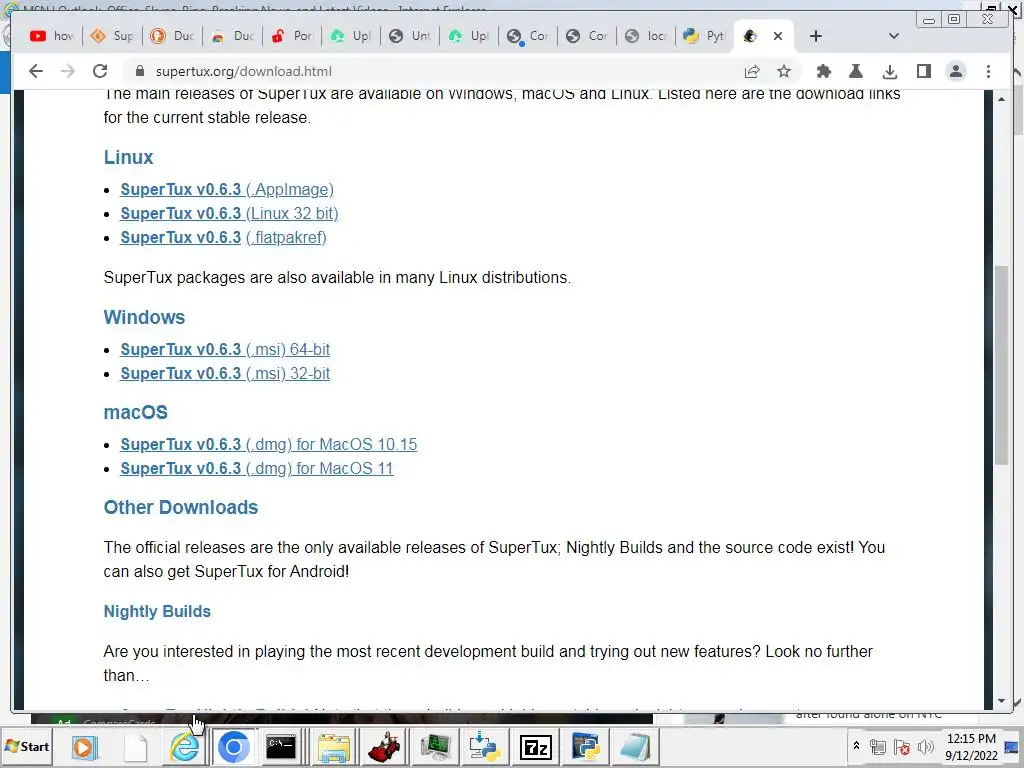Open the profile avatar menu
Image resolution: width=1024 pixels, height=768 pixels.
(x=956, y=71)
